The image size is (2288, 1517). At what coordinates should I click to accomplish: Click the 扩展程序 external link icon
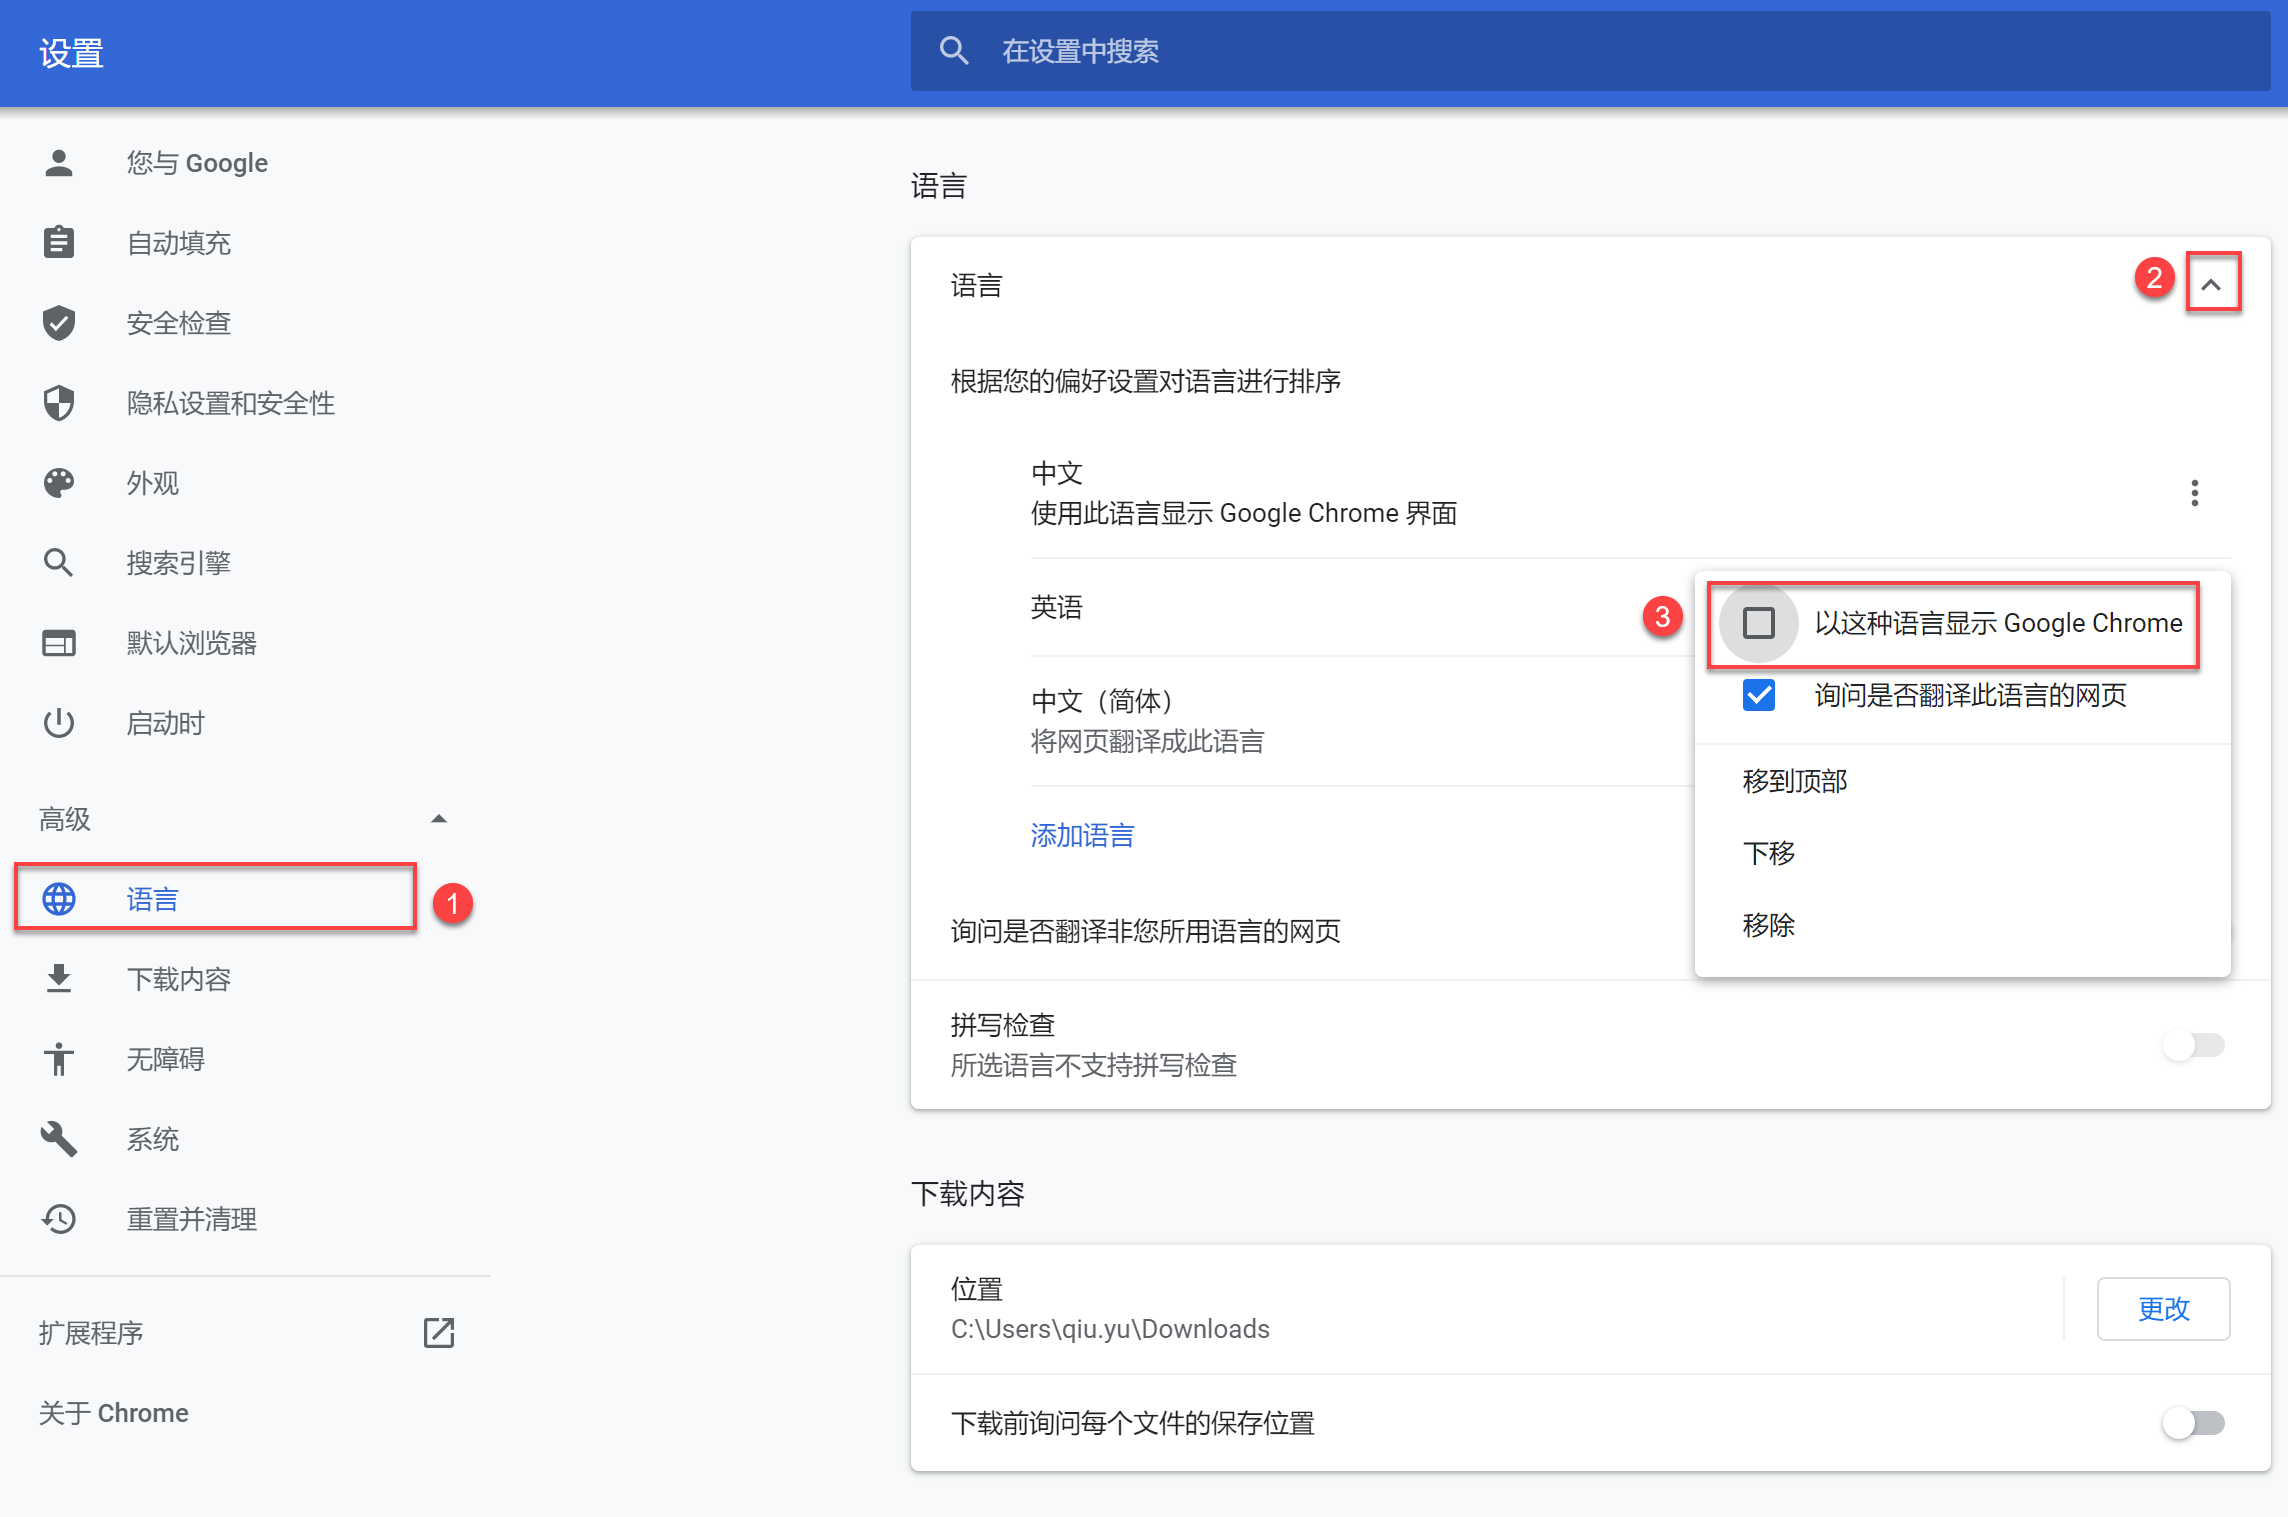point(439,1333)
